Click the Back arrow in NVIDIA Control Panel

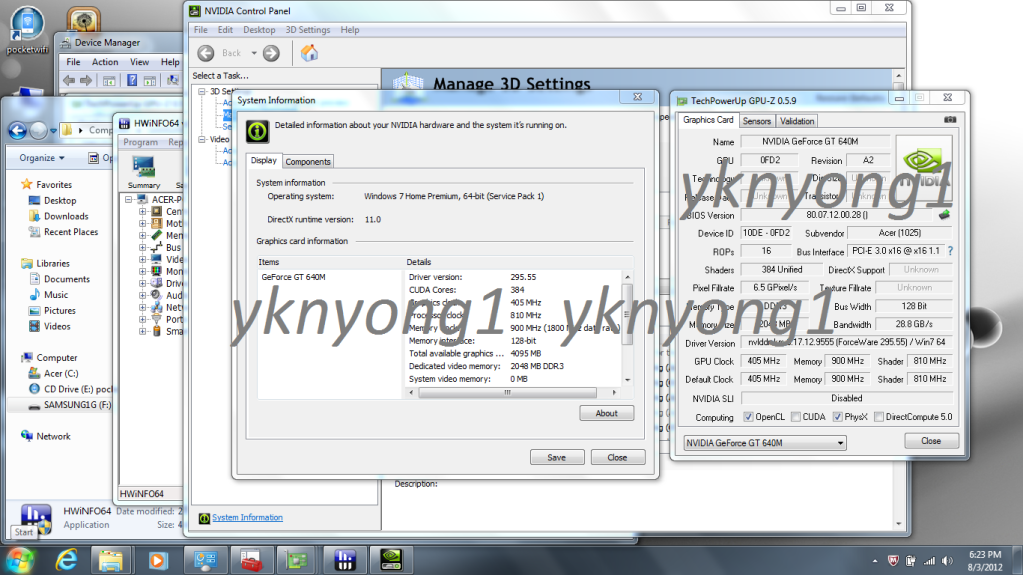coord(206,53)
